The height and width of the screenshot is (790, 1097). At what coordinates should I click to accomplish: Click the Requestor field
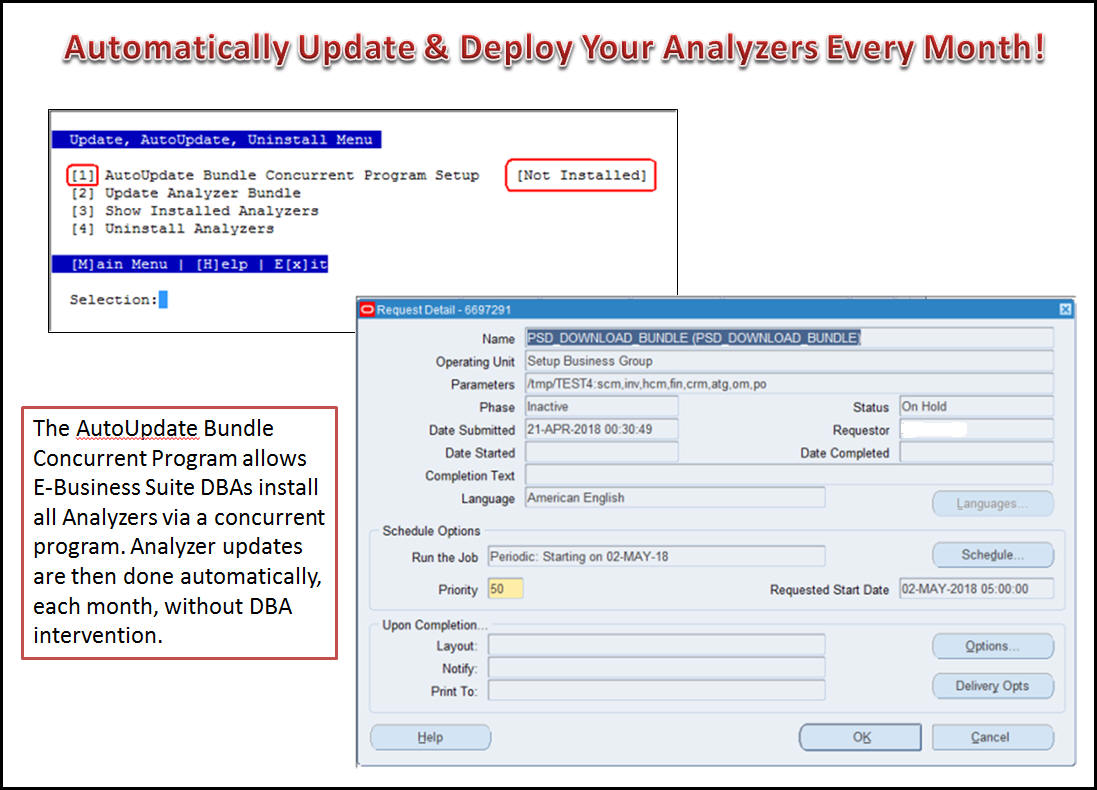976,430
